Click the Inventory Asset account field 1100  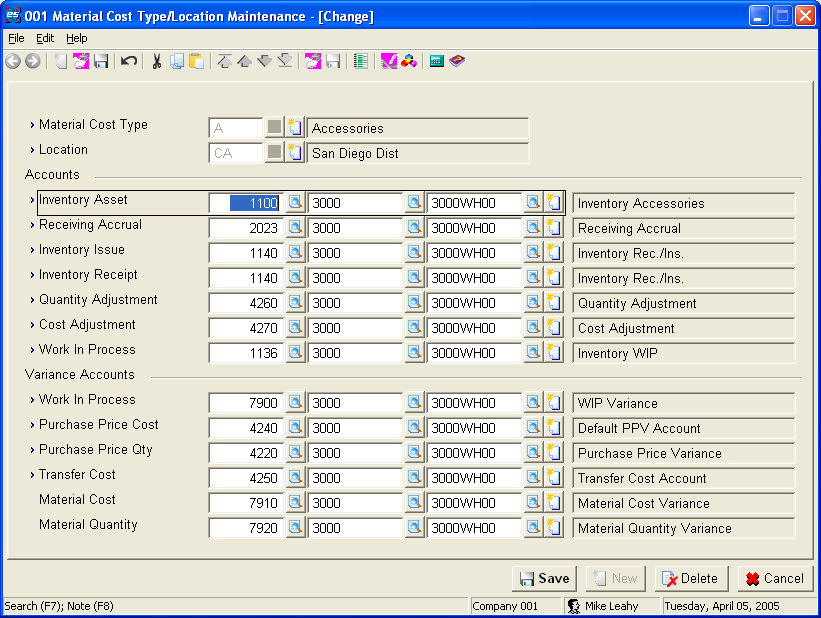tap(247, 203)
